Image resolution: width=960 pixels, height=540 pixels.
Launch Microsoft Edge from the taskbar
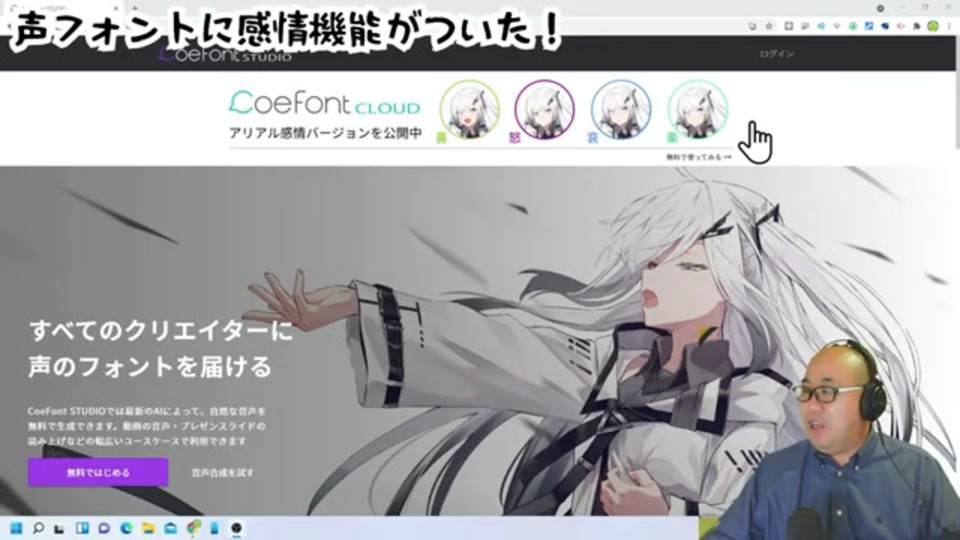click(x=126, y=528)
